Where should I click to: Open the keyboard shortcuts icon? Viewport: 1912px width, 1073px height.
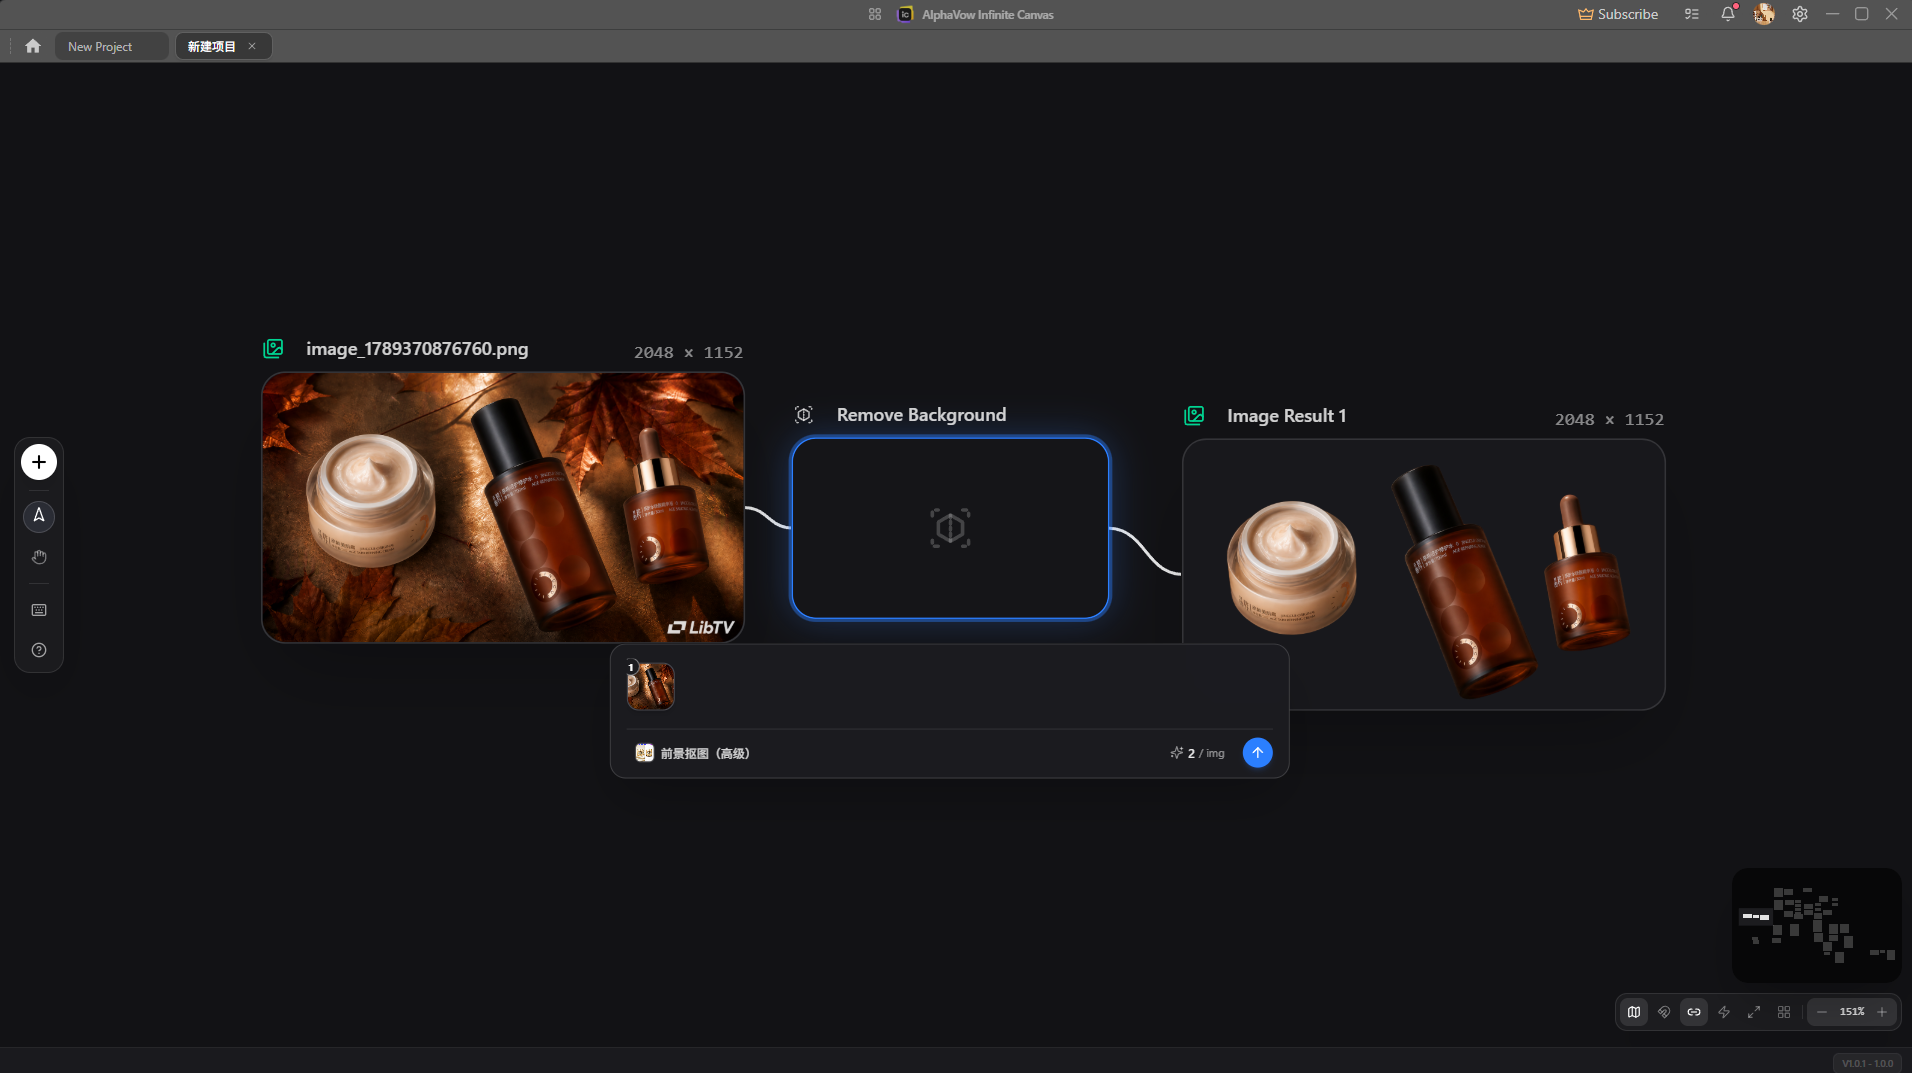(39, 610)
